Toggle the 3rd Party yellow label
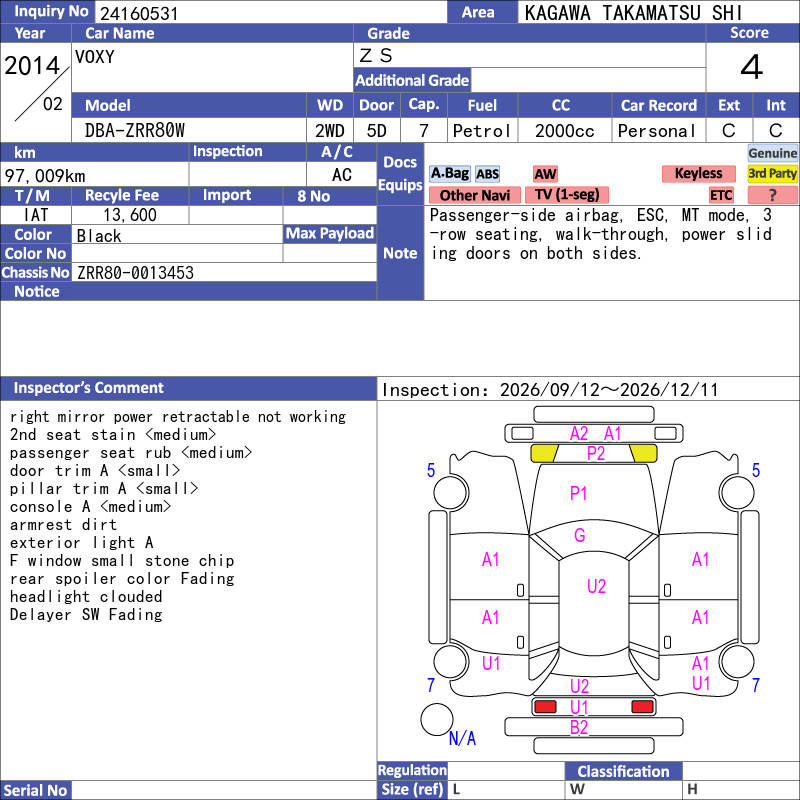800x800 pixels. (x=772, y=173)
